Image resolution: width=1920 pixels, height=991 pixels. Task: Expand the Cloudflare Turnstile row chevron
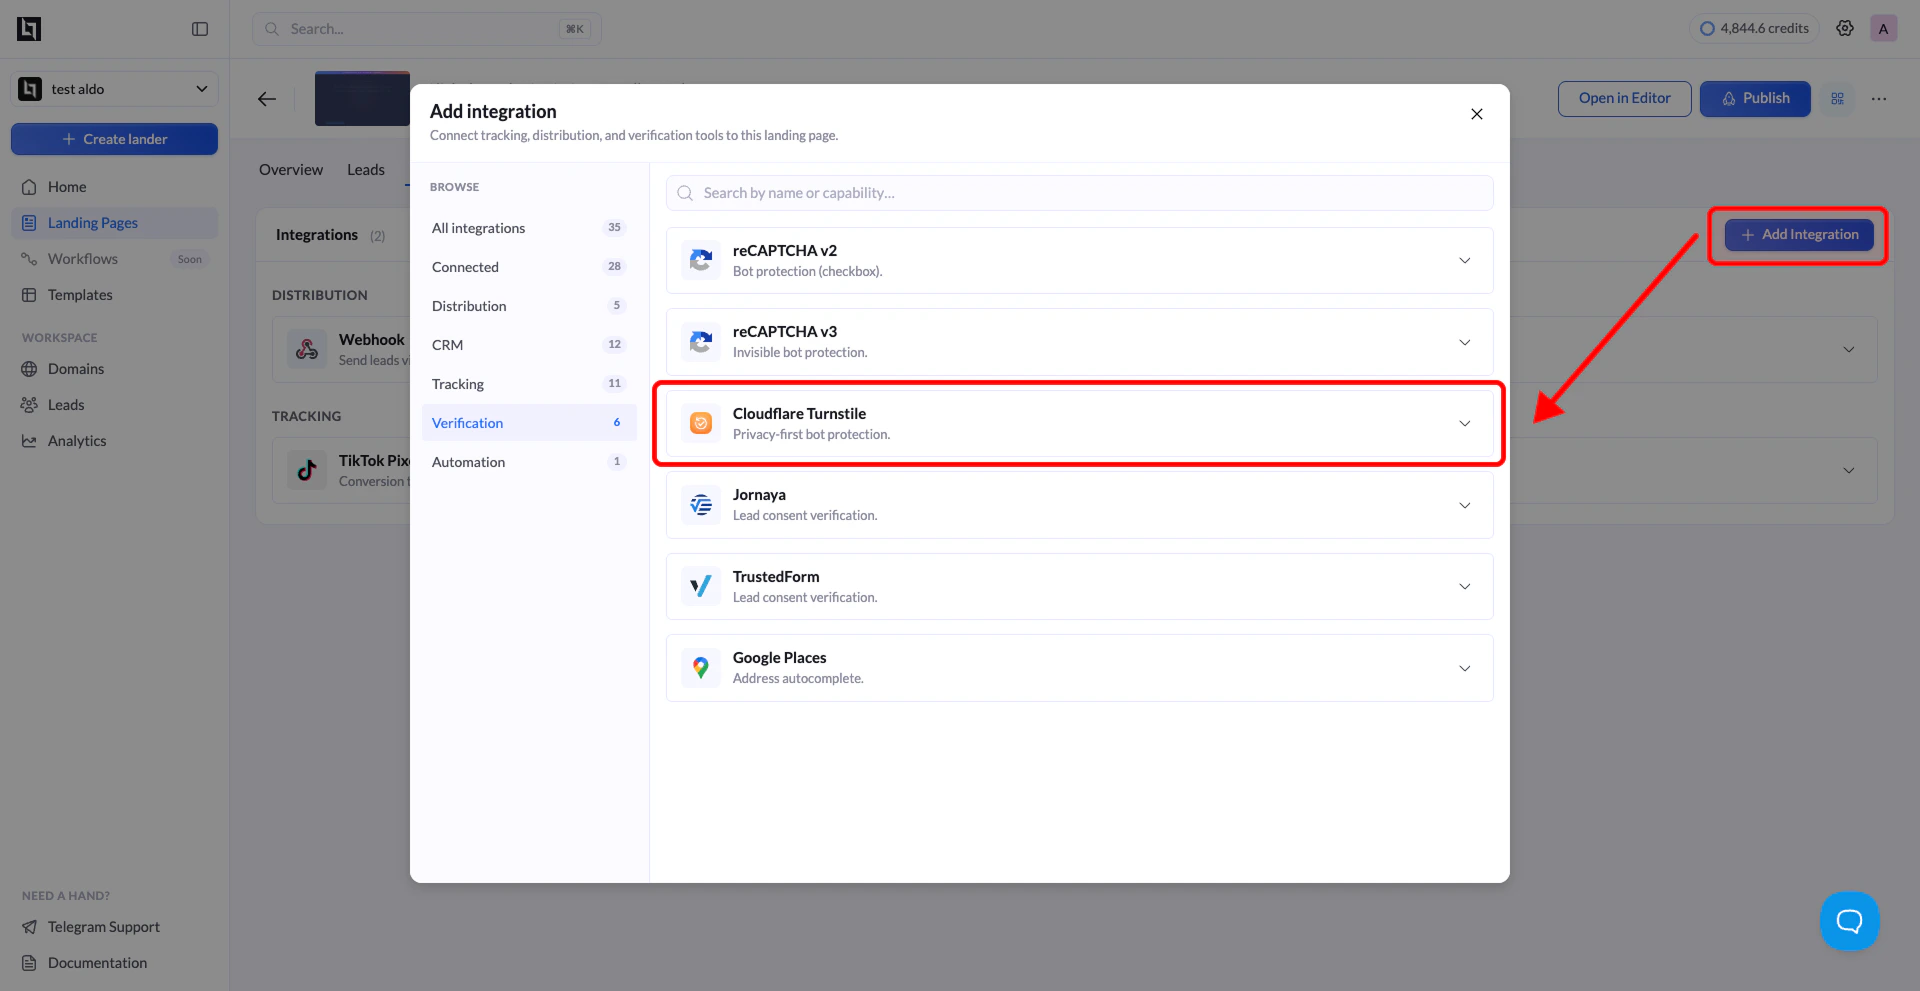(1465, 423)
